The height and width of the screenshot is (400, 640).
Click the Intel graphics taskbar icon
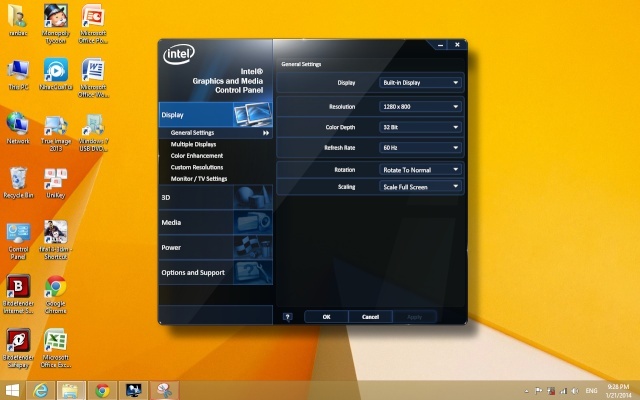pyautogui.click(x=133, y=391)
